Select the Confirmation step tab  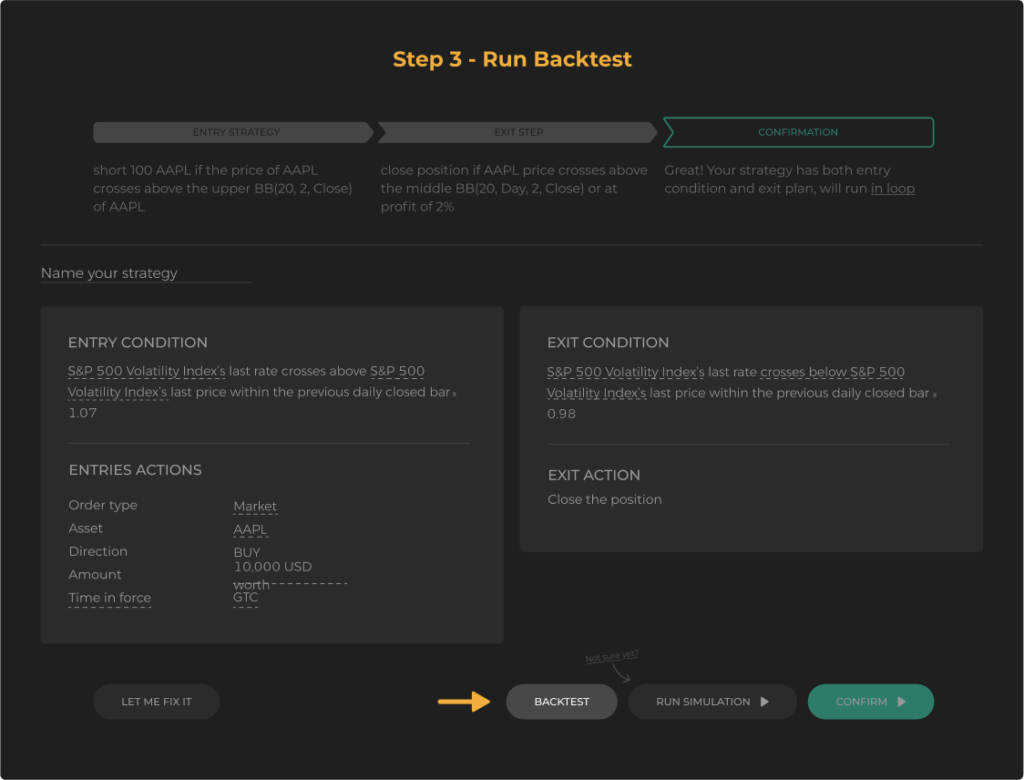(x=797, y=132)
